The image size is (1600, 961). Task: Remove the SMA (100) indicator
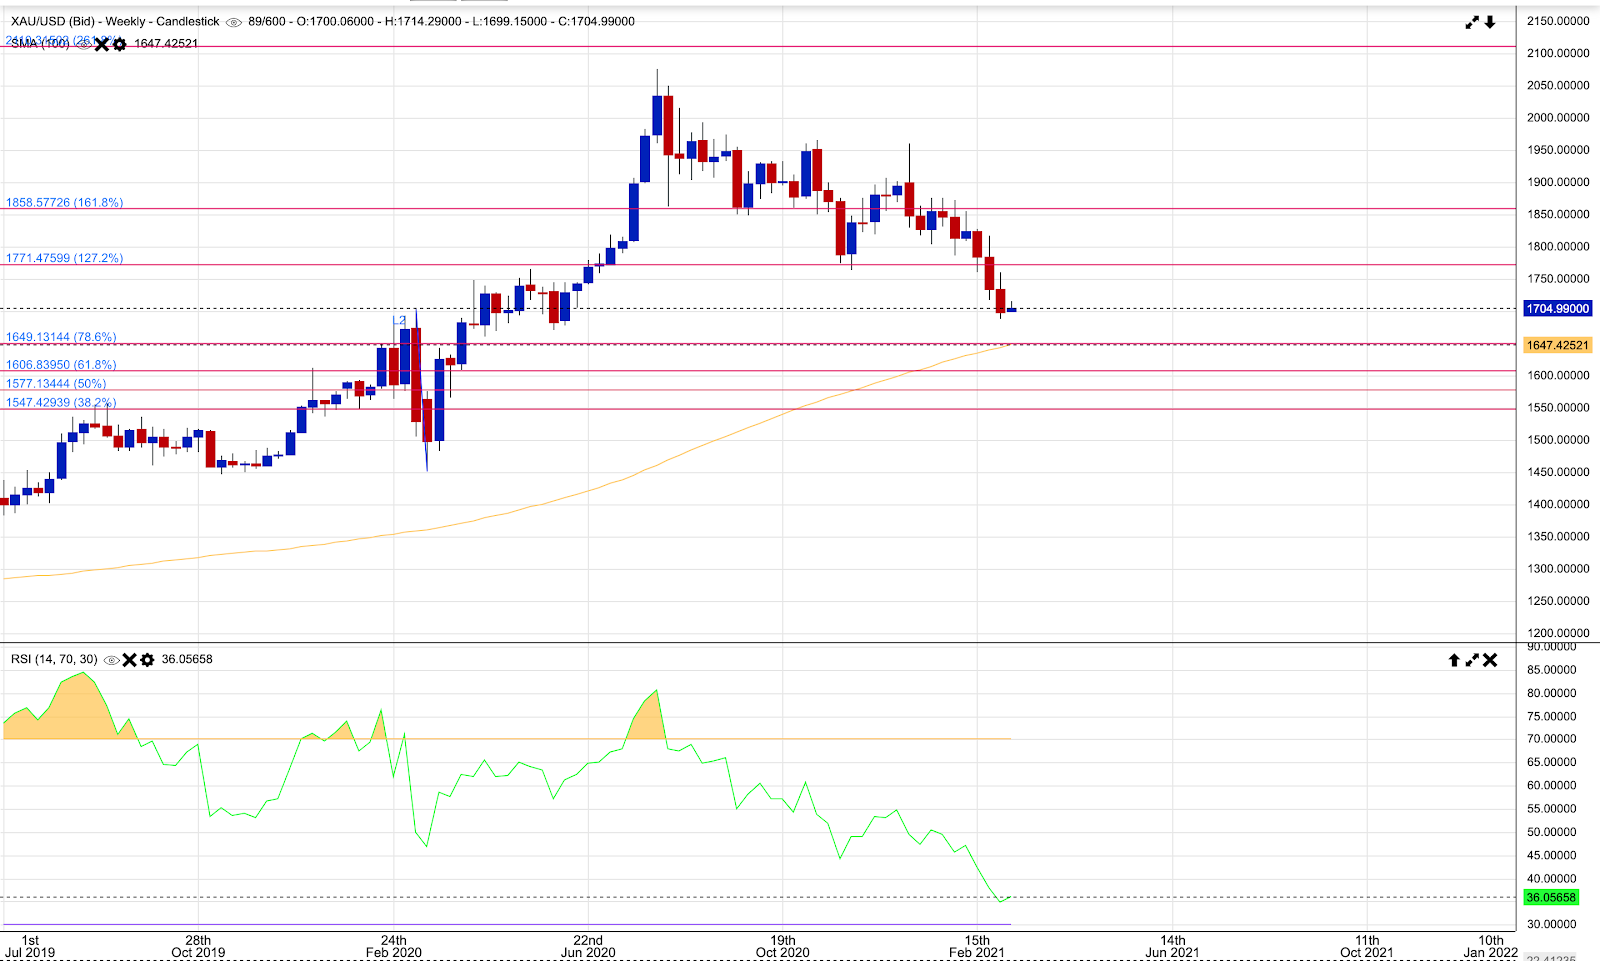coord(102,44)
